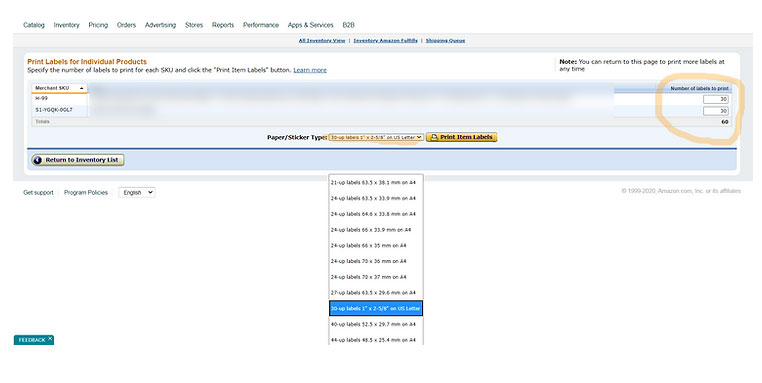Open the English language dropdown
Image resolution: width=762 pixels, height=383 pixels.
tap(137, 192)
